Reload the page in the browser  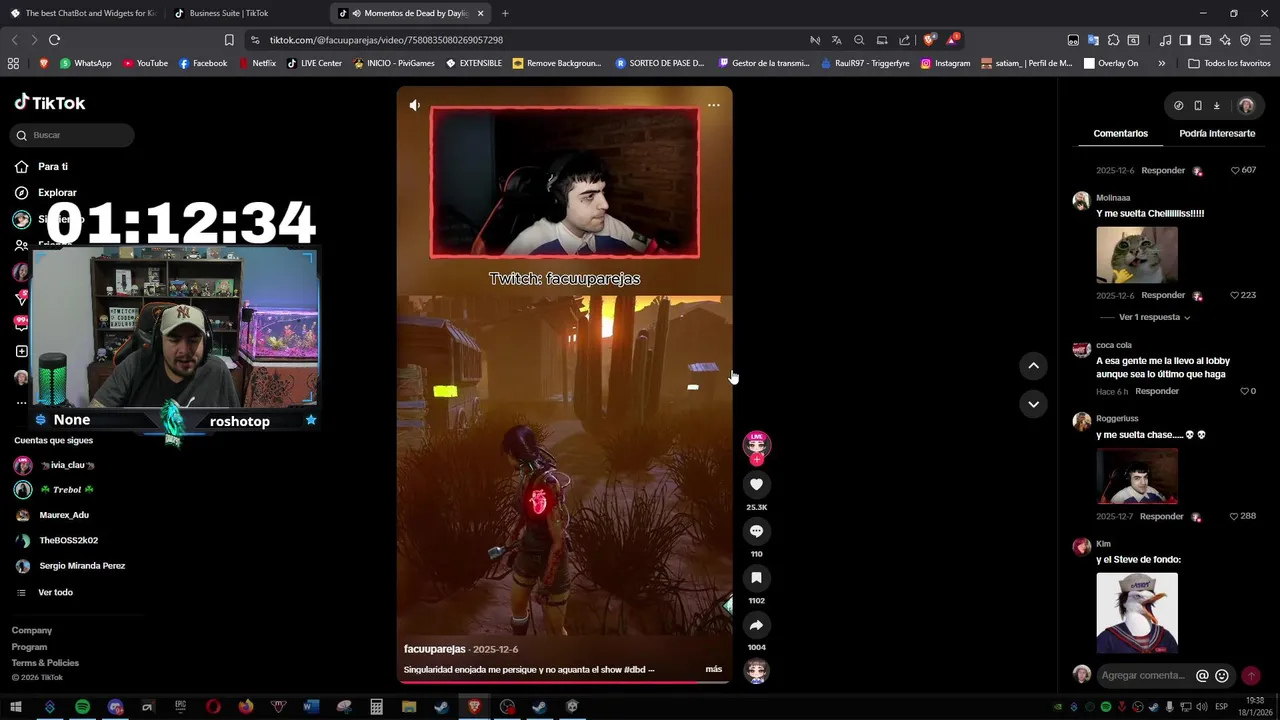point(54,40)
